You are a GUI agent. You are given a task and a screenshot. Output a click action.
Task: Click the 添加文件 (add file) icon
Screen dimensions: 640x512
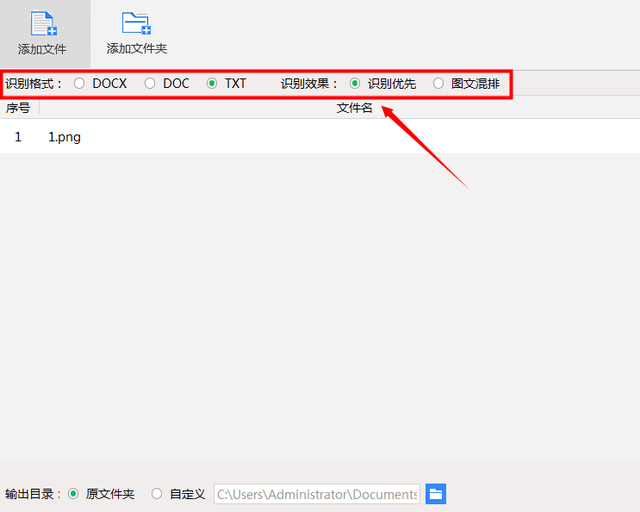(x=44, y=23)
